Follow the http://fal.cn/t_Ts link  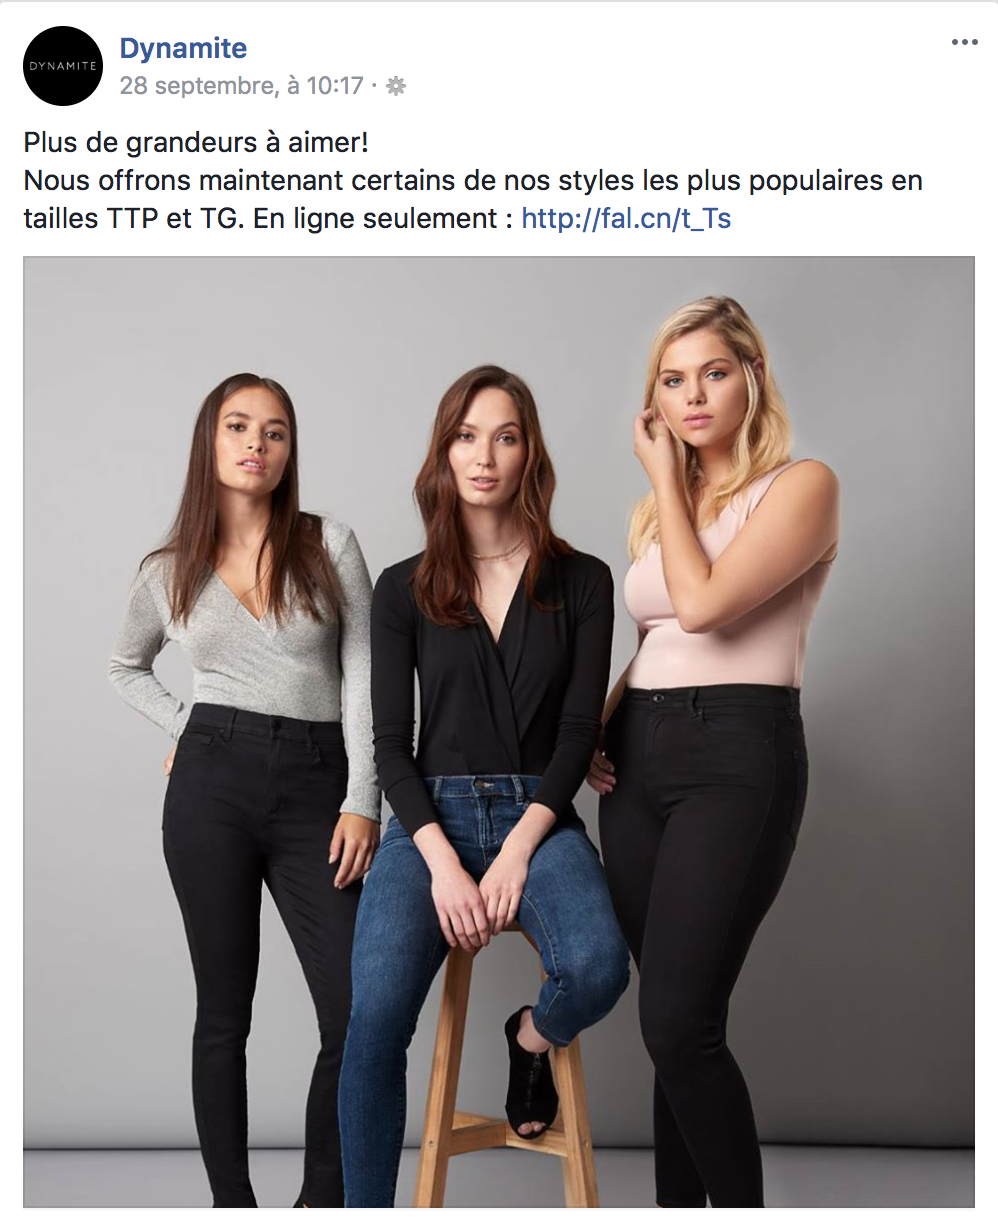pyautogui.click(x=626, y=218)
